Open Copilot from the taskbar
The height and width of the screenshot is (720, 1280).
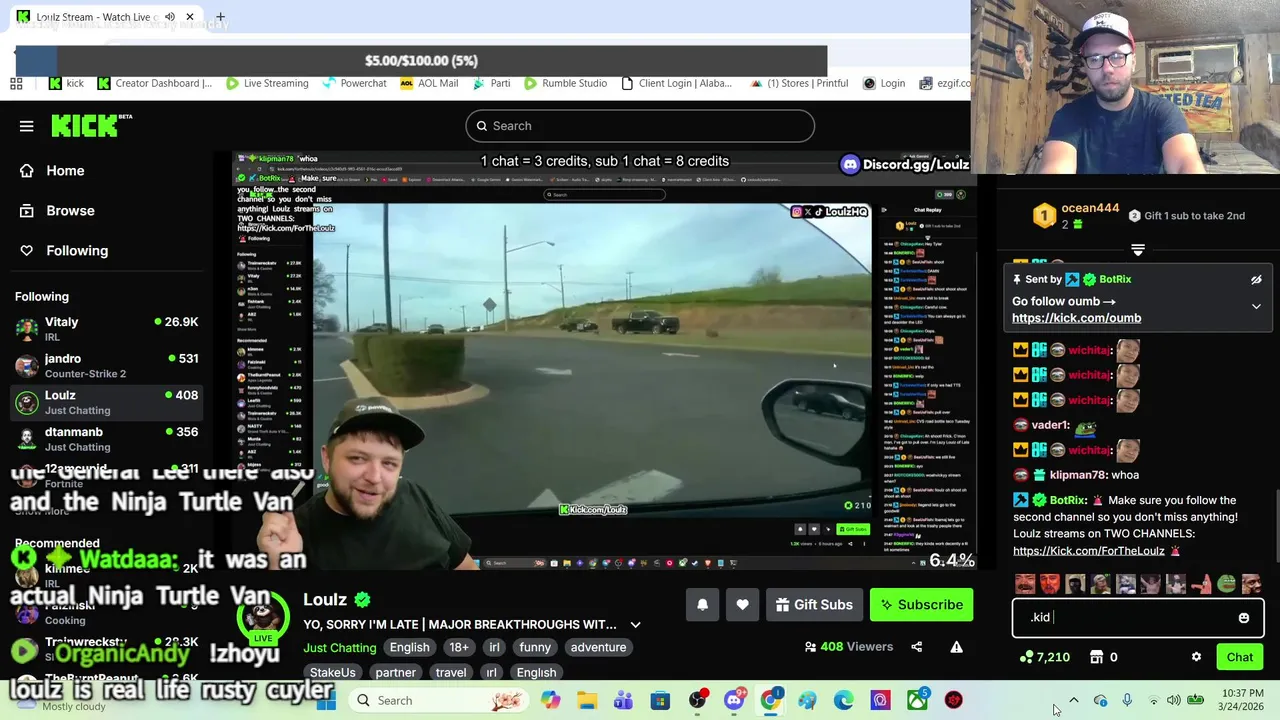pos(551,701)
